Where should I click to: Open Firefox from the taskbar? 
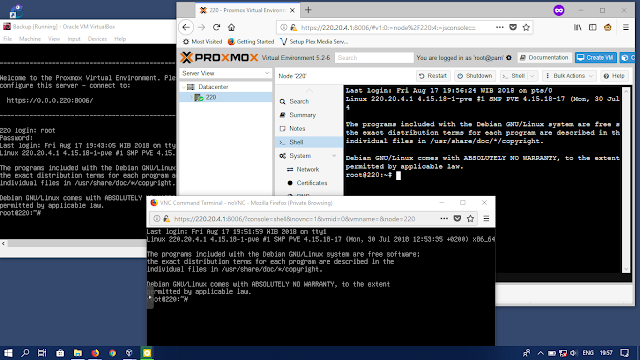95,353
